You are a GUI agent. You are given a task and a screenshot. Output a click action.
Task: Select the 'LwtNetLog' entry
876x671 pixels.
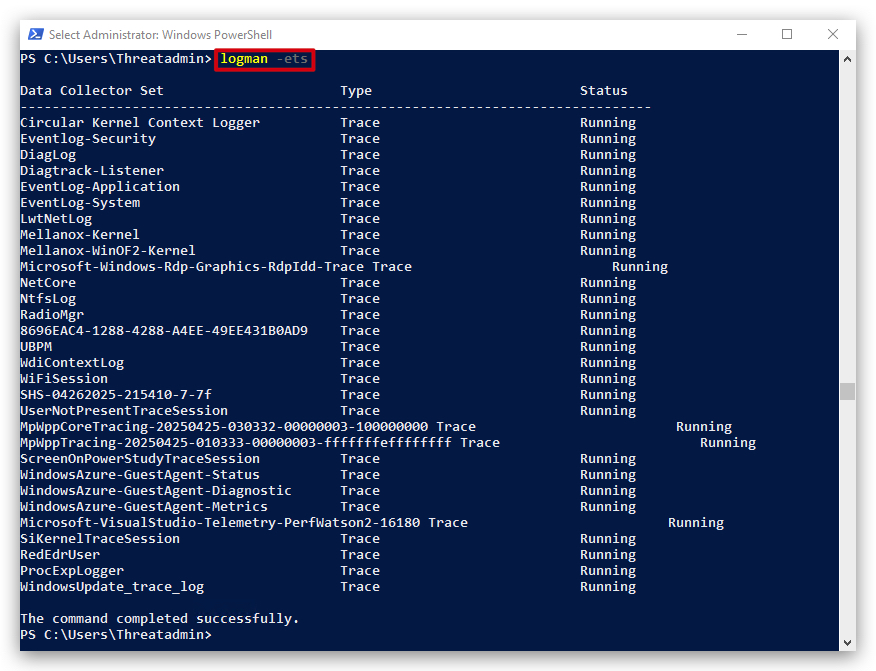tap(56, 218)
